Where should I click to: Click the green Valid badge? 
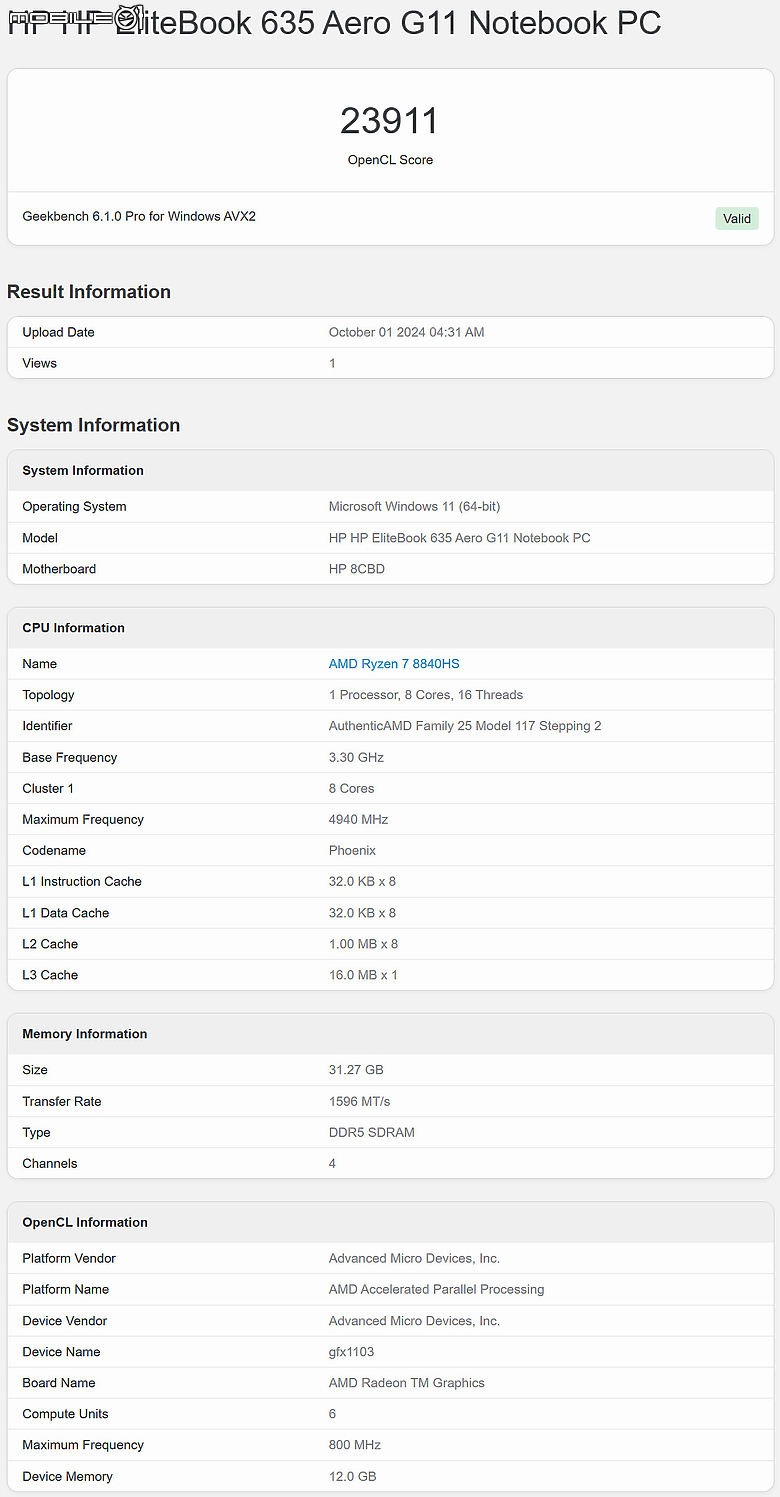[737, 219]
